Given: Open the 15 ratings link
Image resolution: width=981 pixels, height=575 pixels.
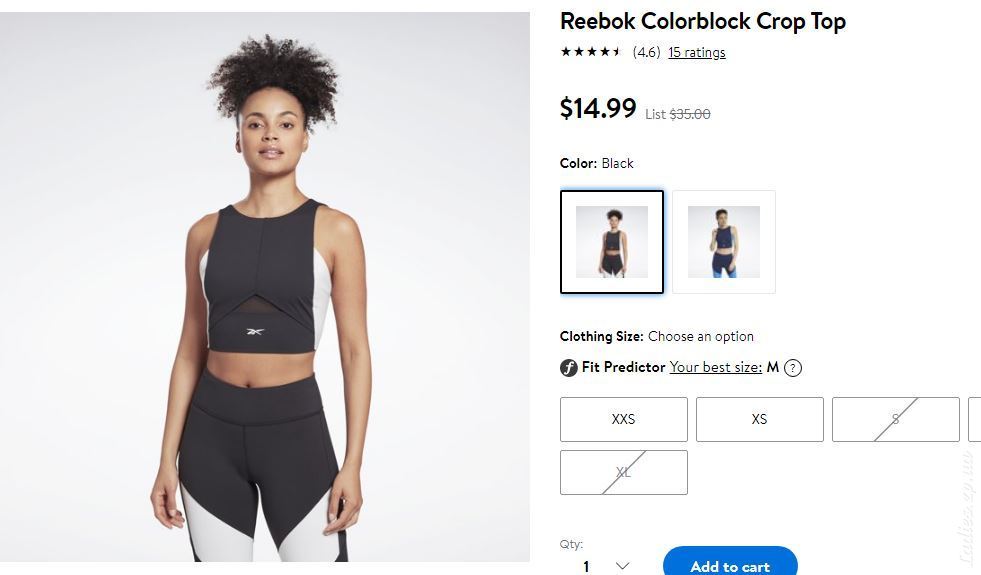Looking at the screenshot, I should pos(697,53).
